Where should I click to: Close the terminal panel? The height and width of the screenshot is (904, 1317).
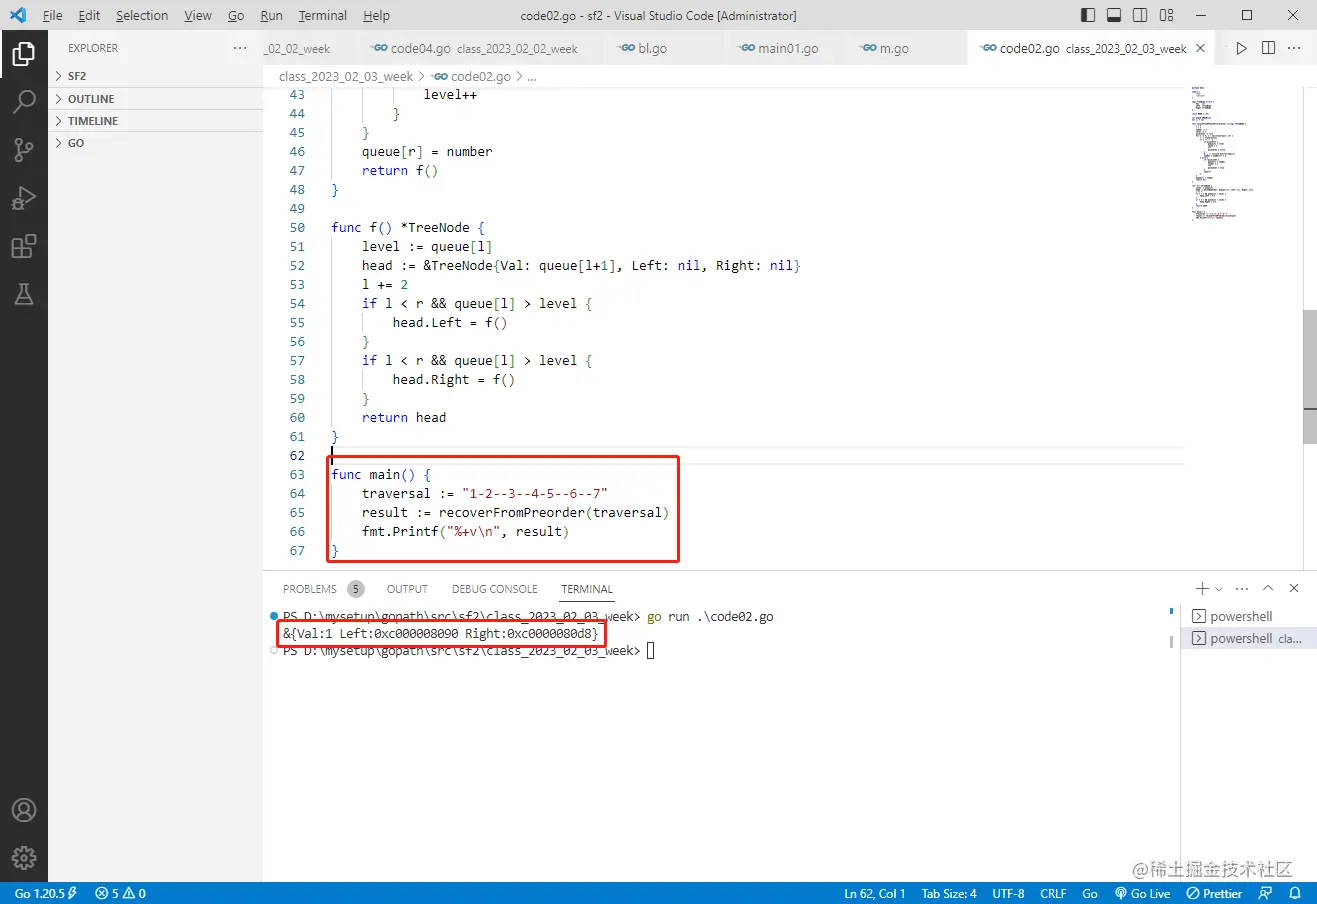(1294, 589)
